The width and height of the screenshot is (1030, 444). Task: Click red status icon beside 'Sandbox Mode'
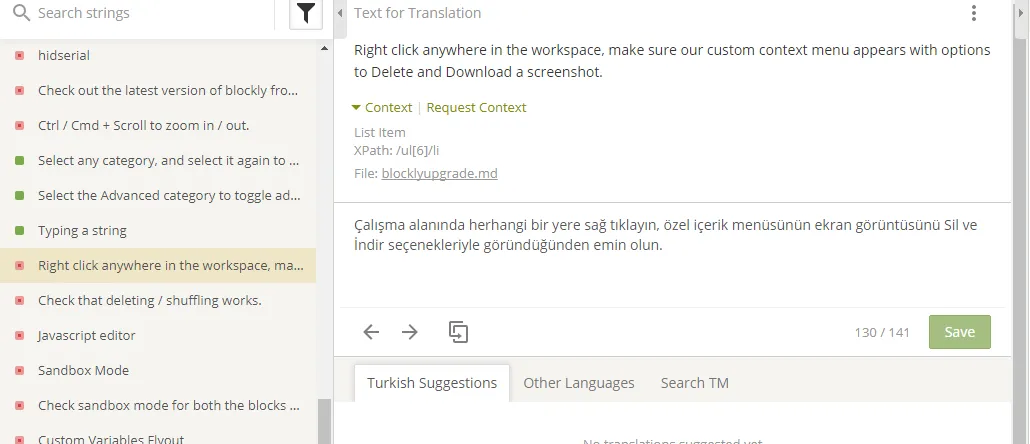(20, 370)
